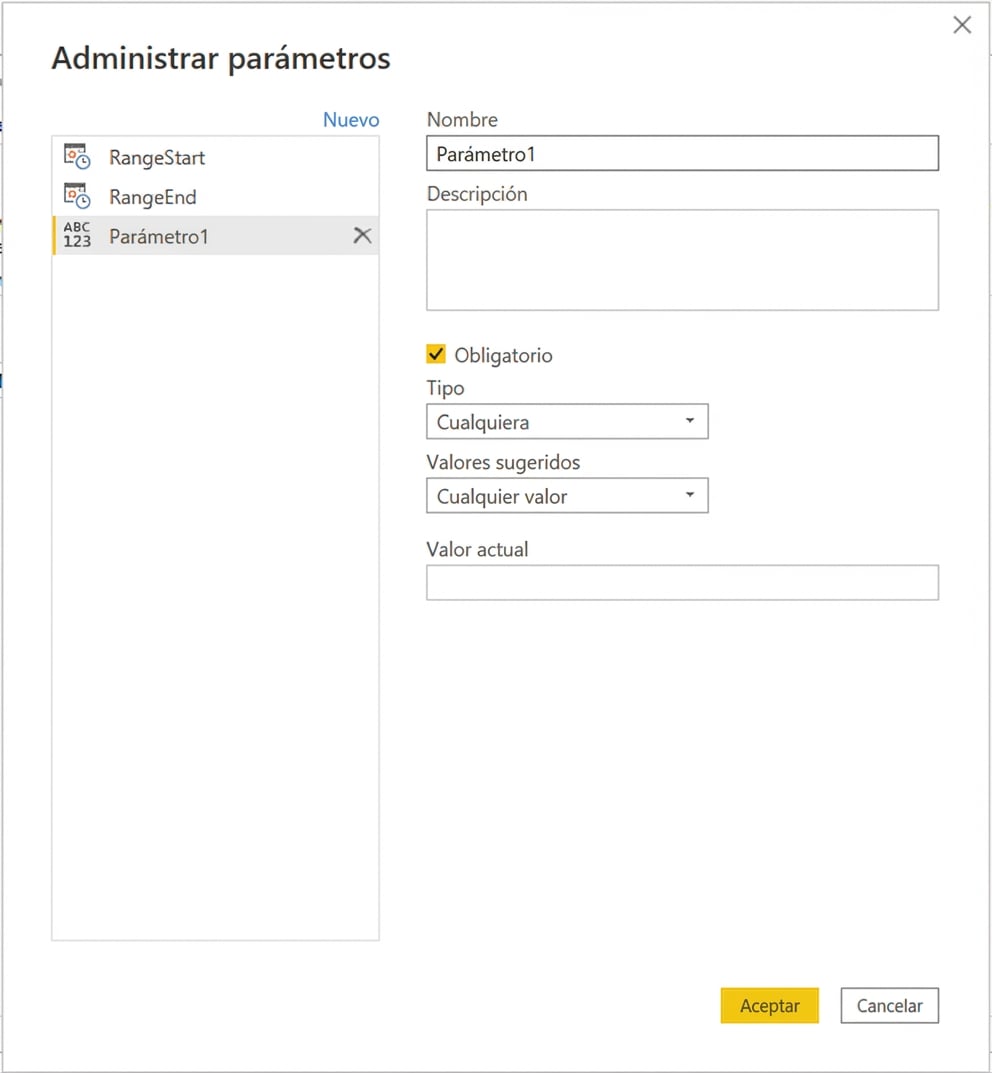Open the Tipo dropdown showing Cualquiera
The width and height of the screenshot is (992, 1073).
pyautogui.click(x=567, y=422)
